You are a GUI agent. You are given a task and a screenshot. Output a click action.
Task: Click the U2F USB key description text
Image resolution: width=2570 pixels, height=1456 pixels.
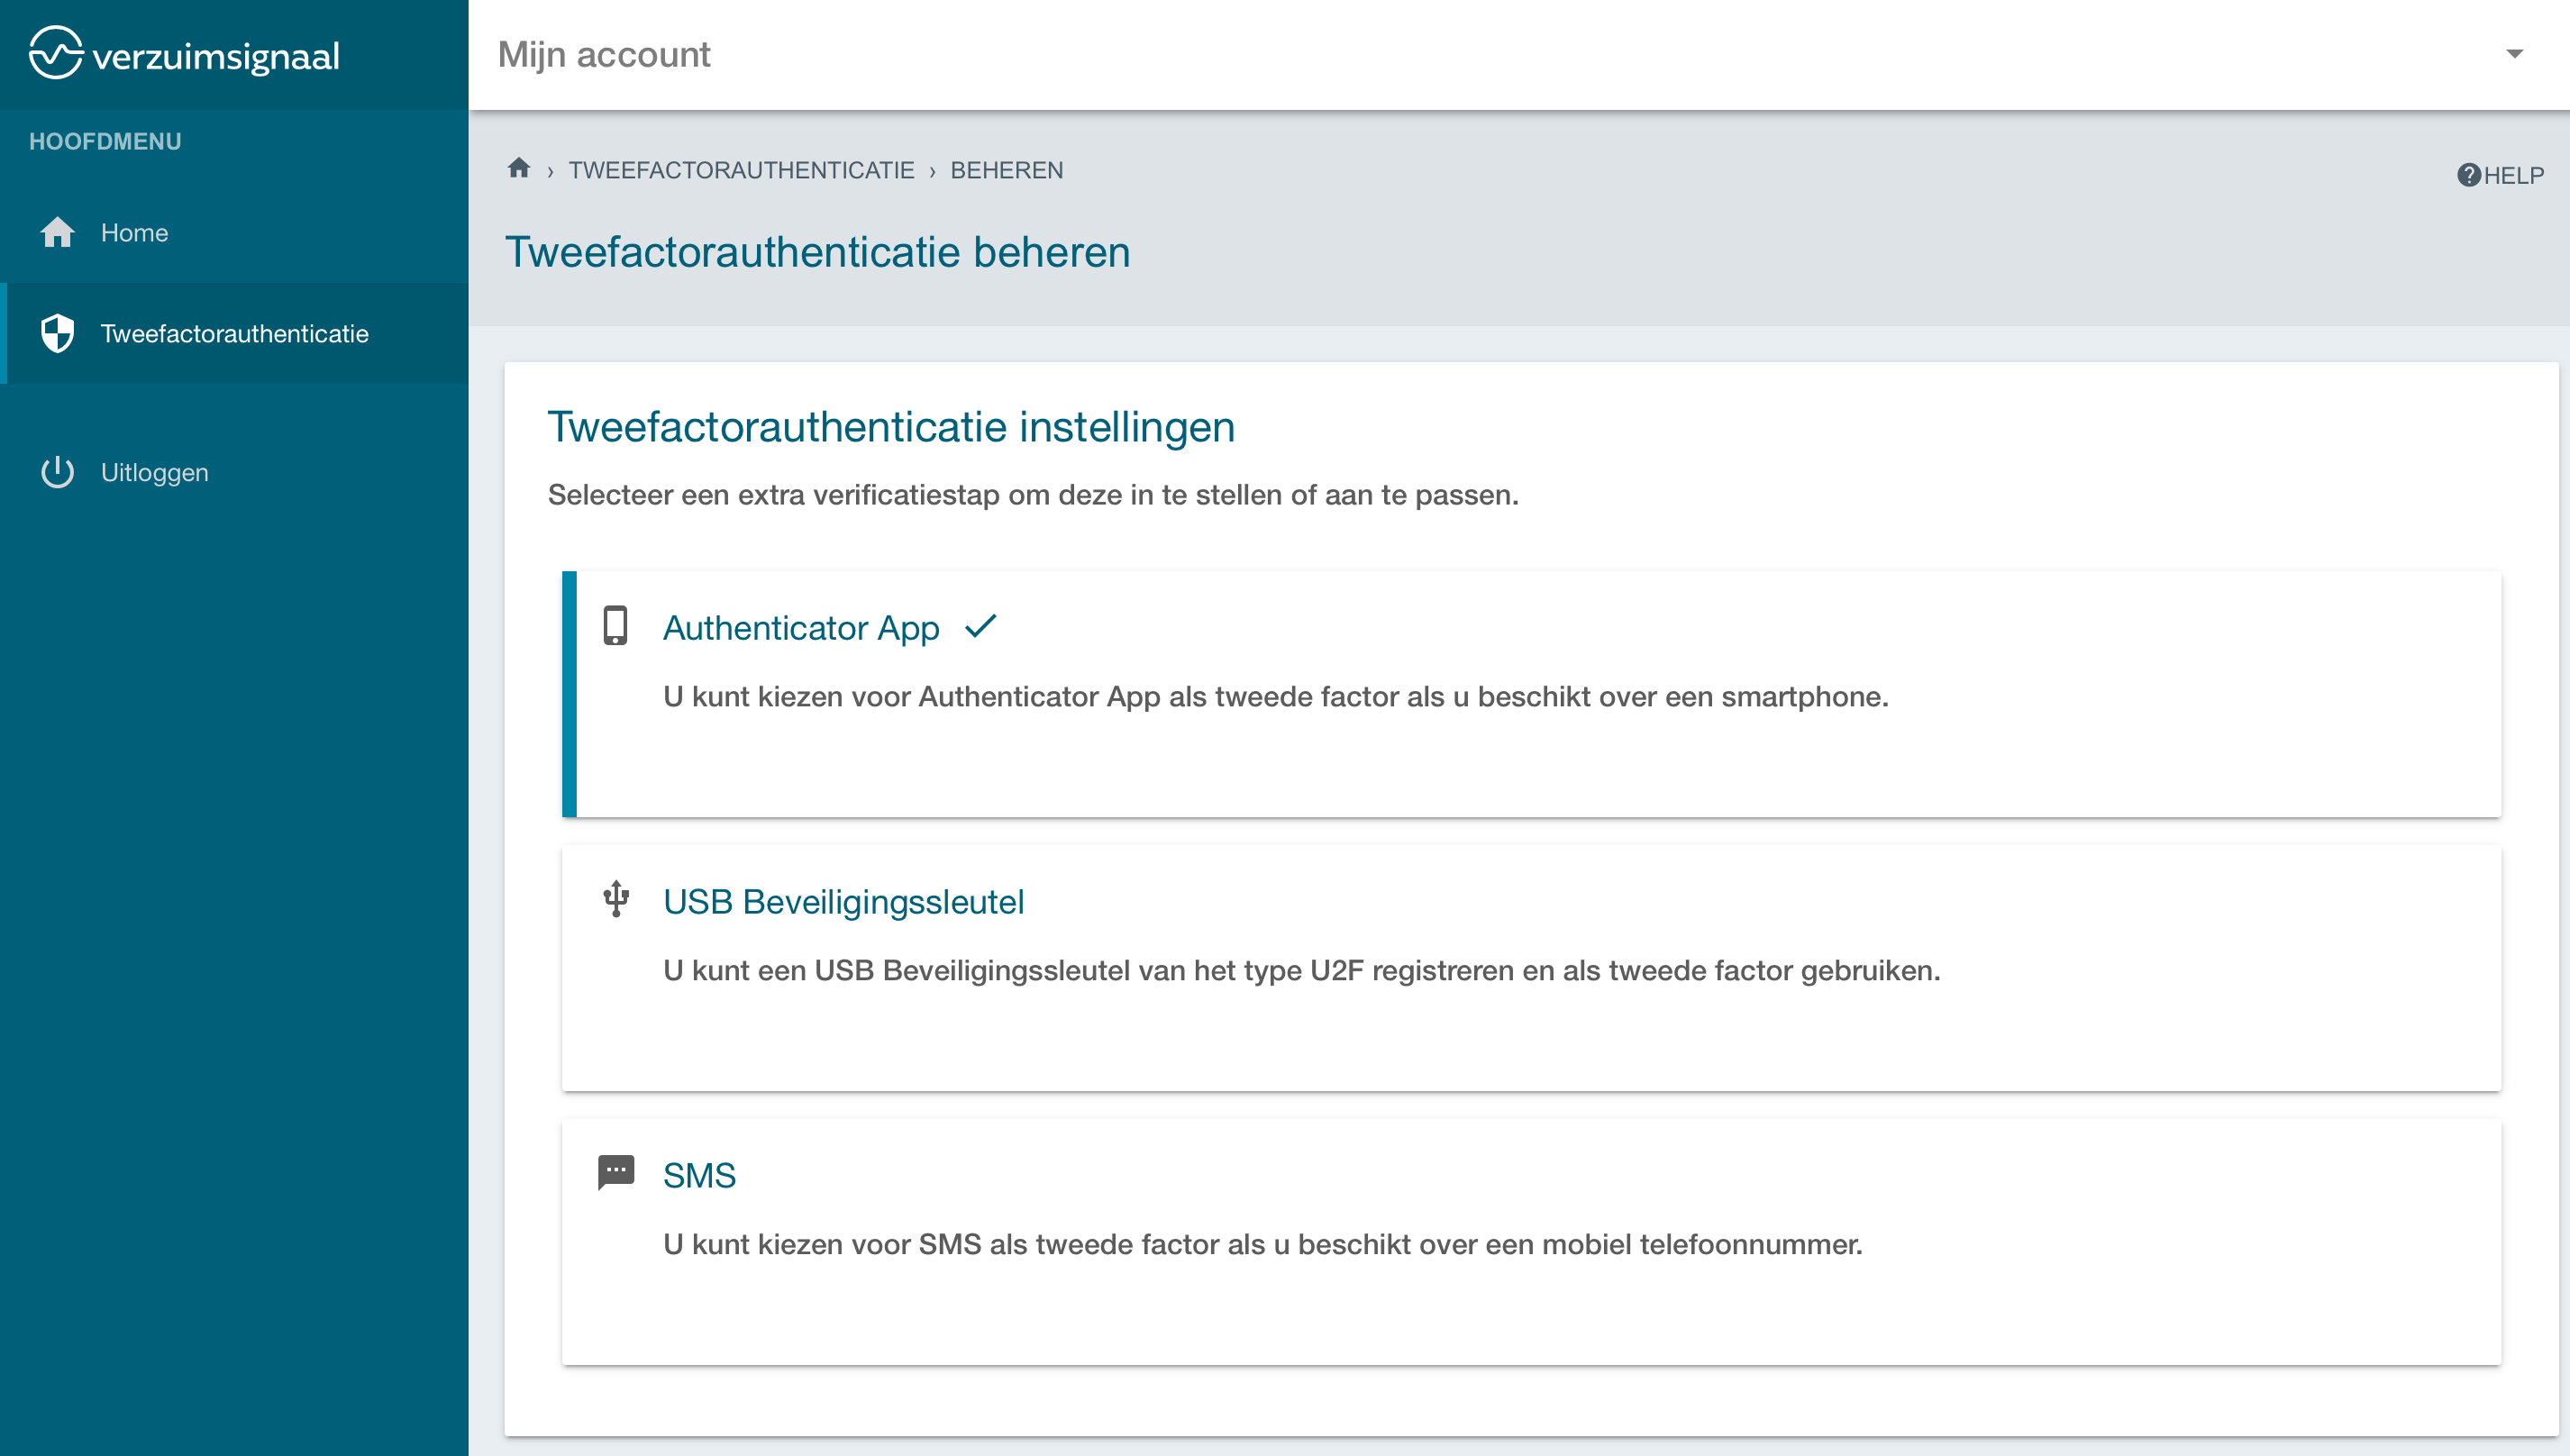[1302, 971]
